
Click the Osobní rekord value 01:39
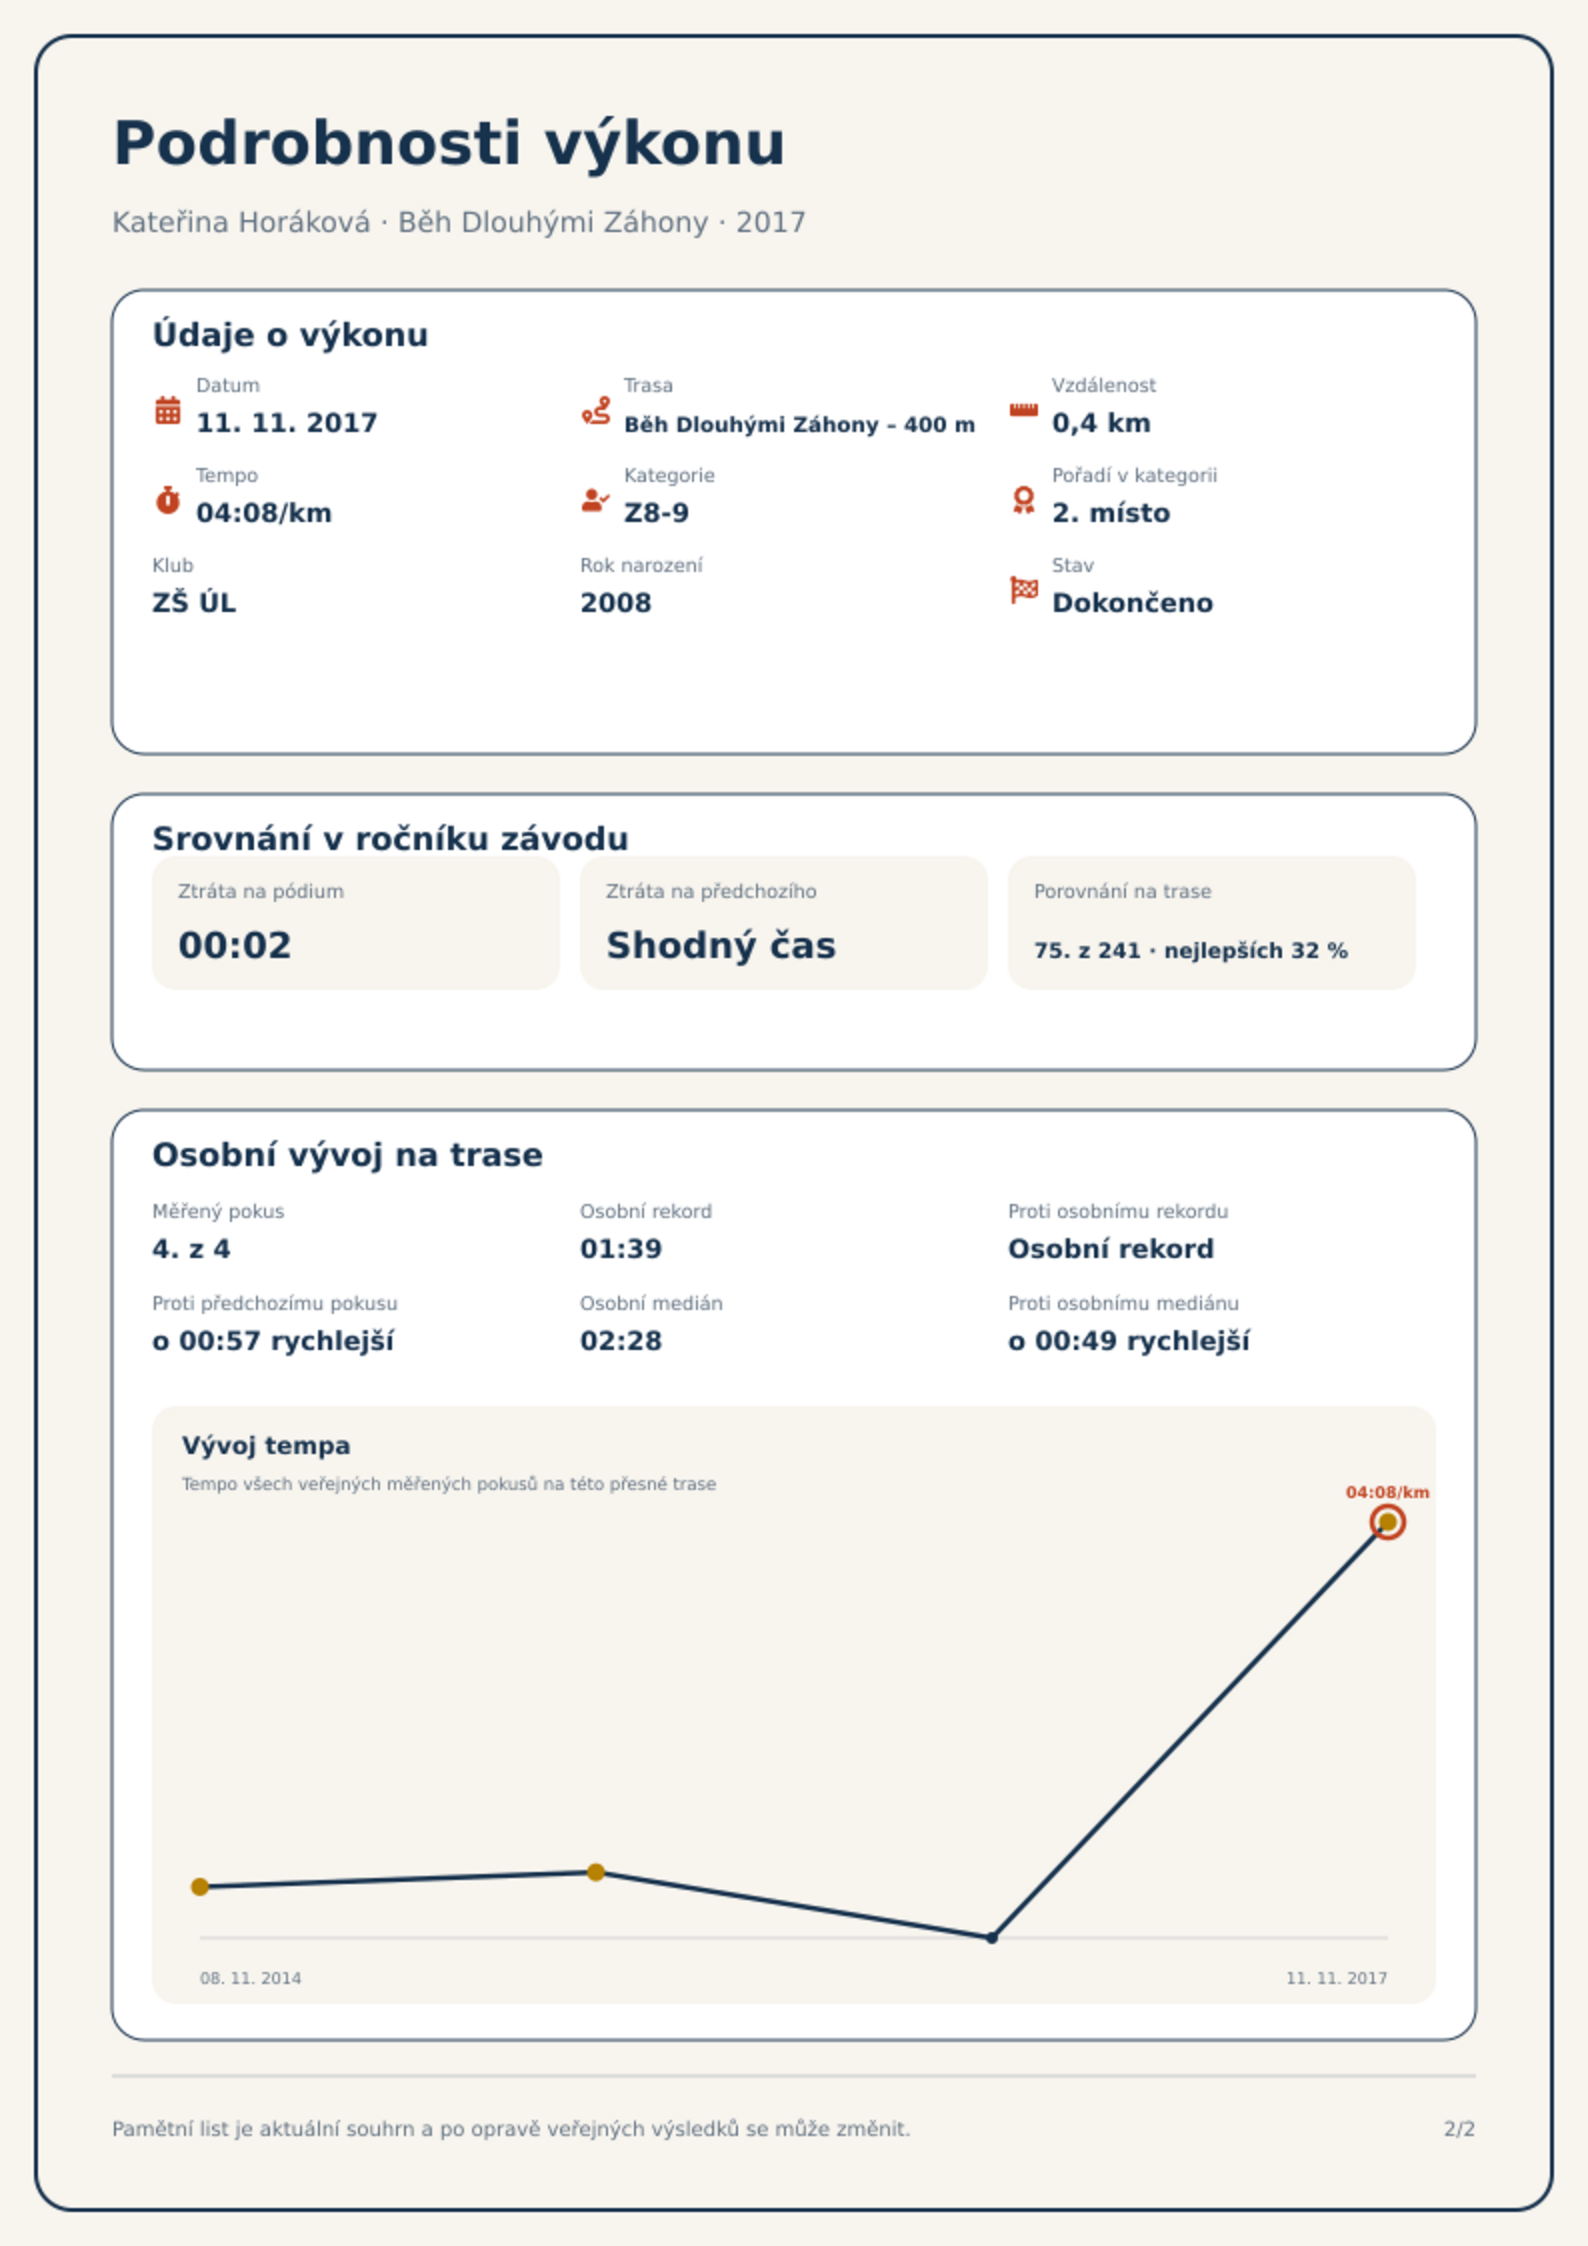pyautogui.click(x=621, y=1249)
